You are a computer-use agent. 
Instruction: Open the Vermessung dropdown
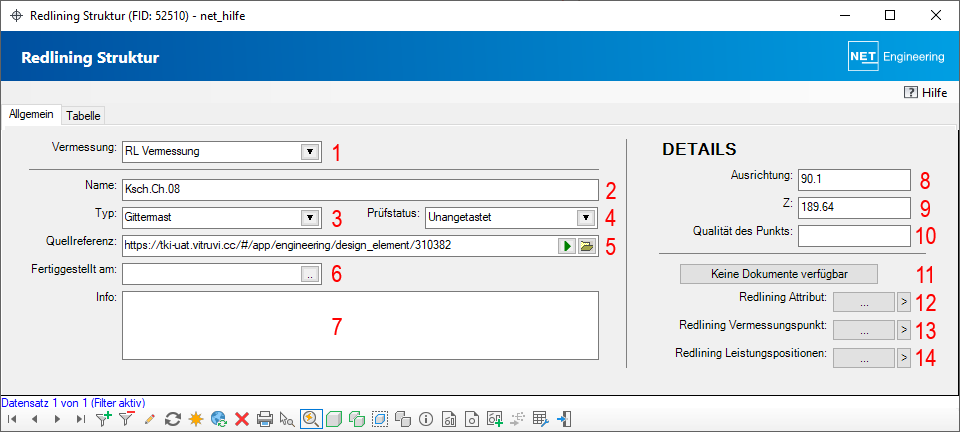click(310, 151)
